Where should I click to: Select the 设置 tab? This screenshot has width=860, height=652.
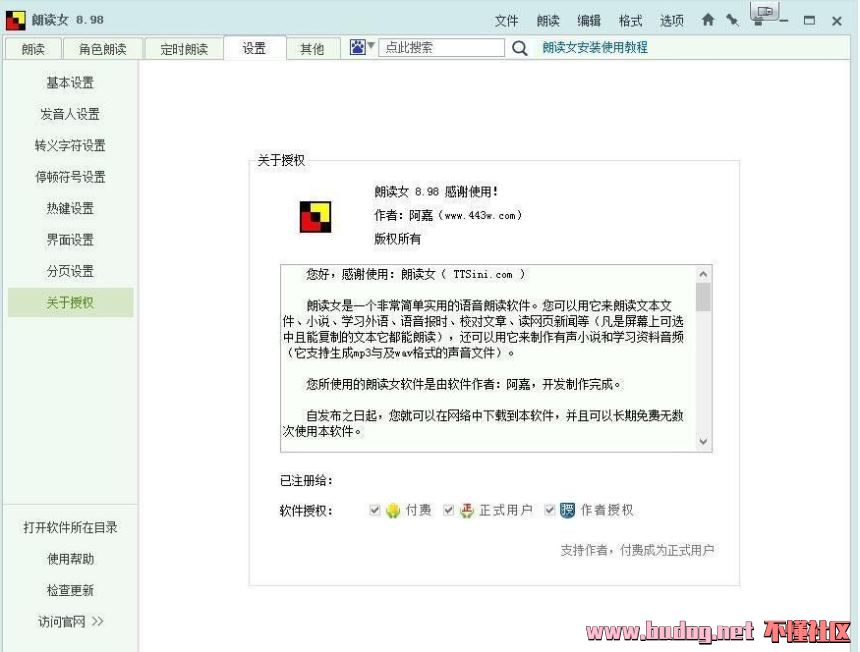pos(254,48)
